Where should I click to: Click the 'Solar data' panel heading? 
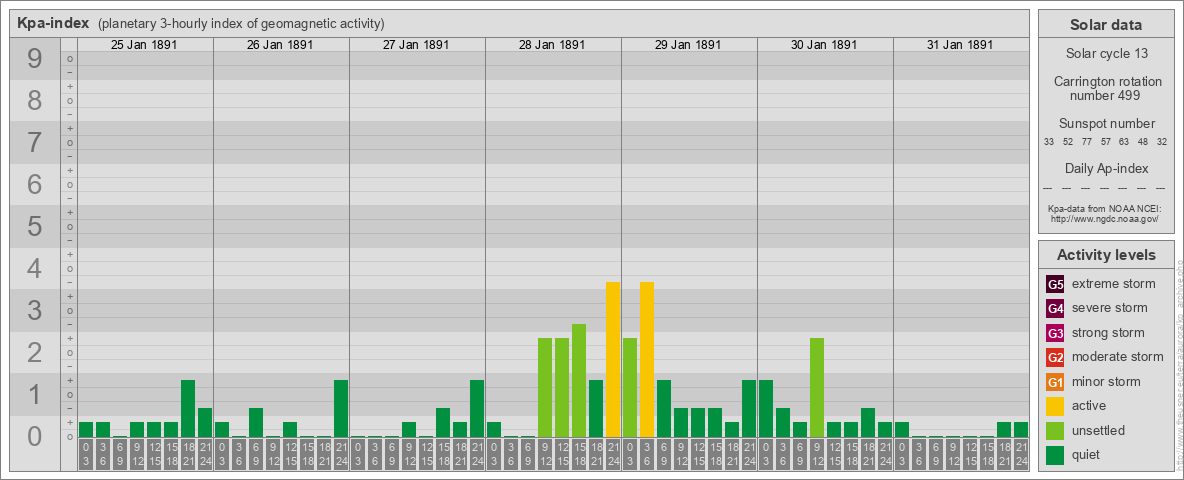(1106, 25)
